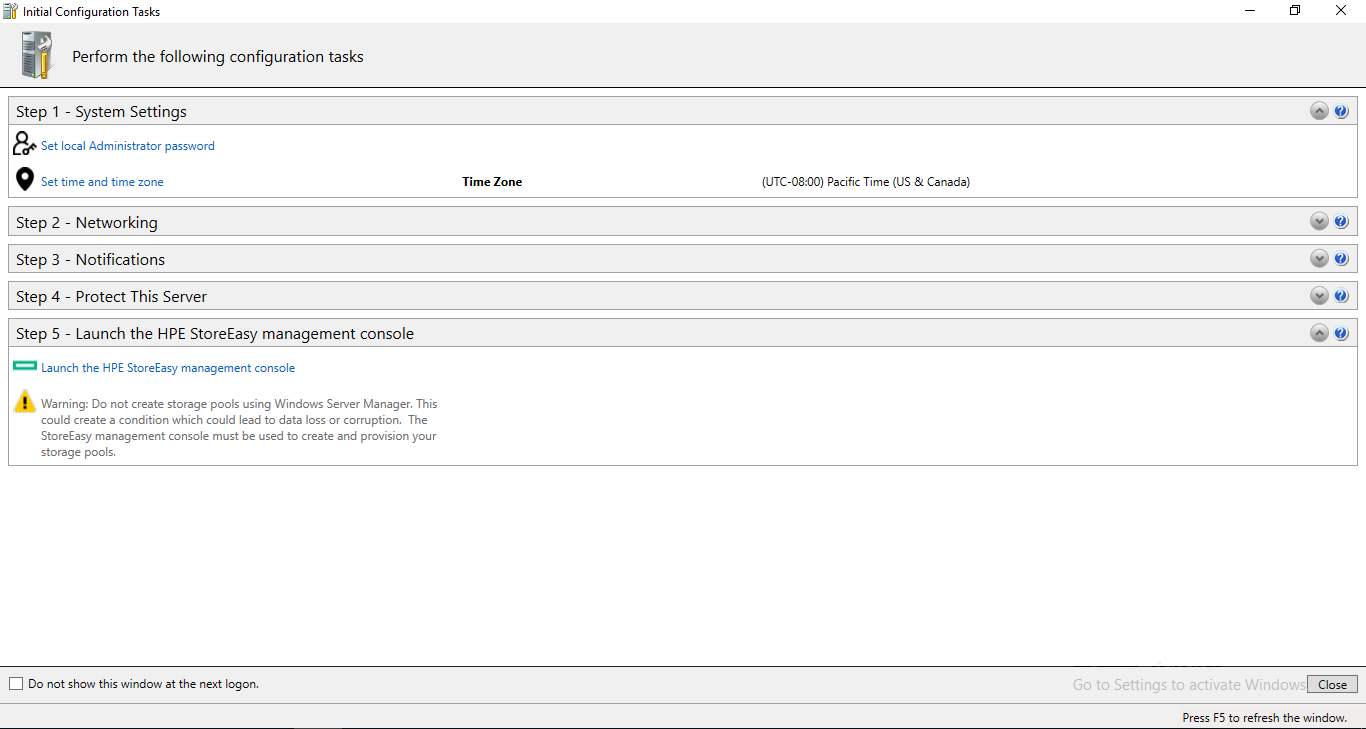
Task: Open Set time and time zone
Action: point(102,181)
